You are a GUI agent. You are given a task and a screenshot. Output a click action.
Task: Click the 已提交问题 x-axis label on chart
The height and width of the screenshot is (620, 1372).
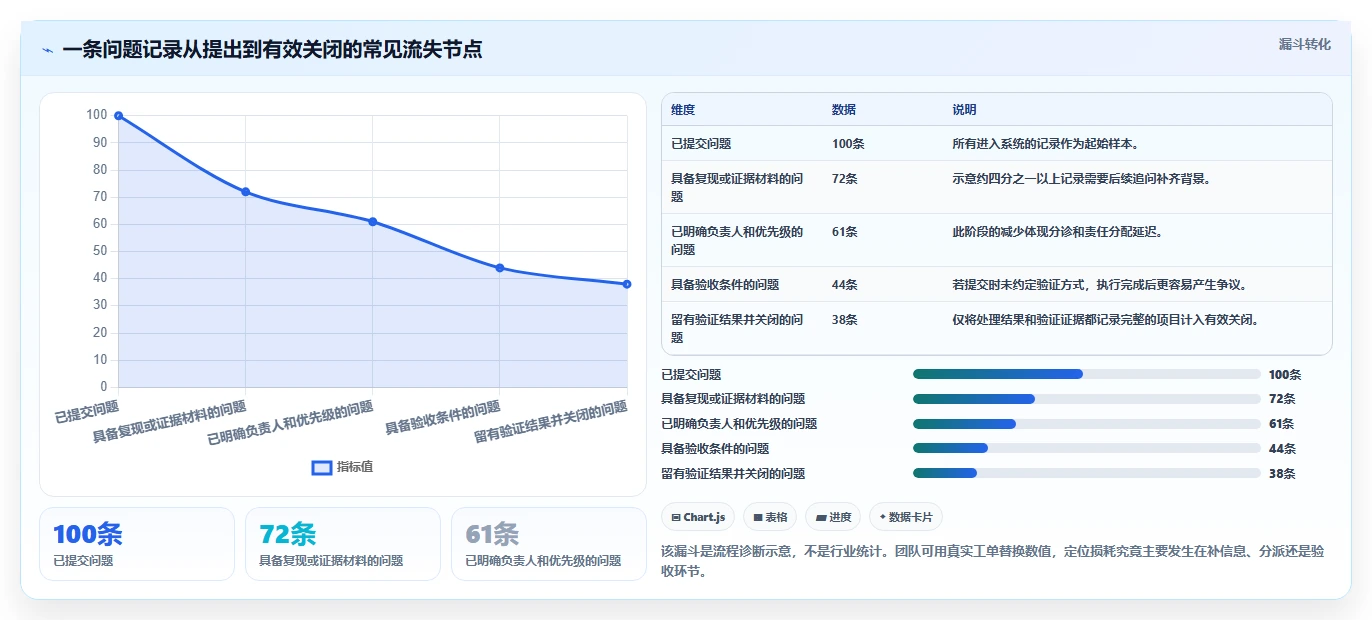[x=87, y=410]
